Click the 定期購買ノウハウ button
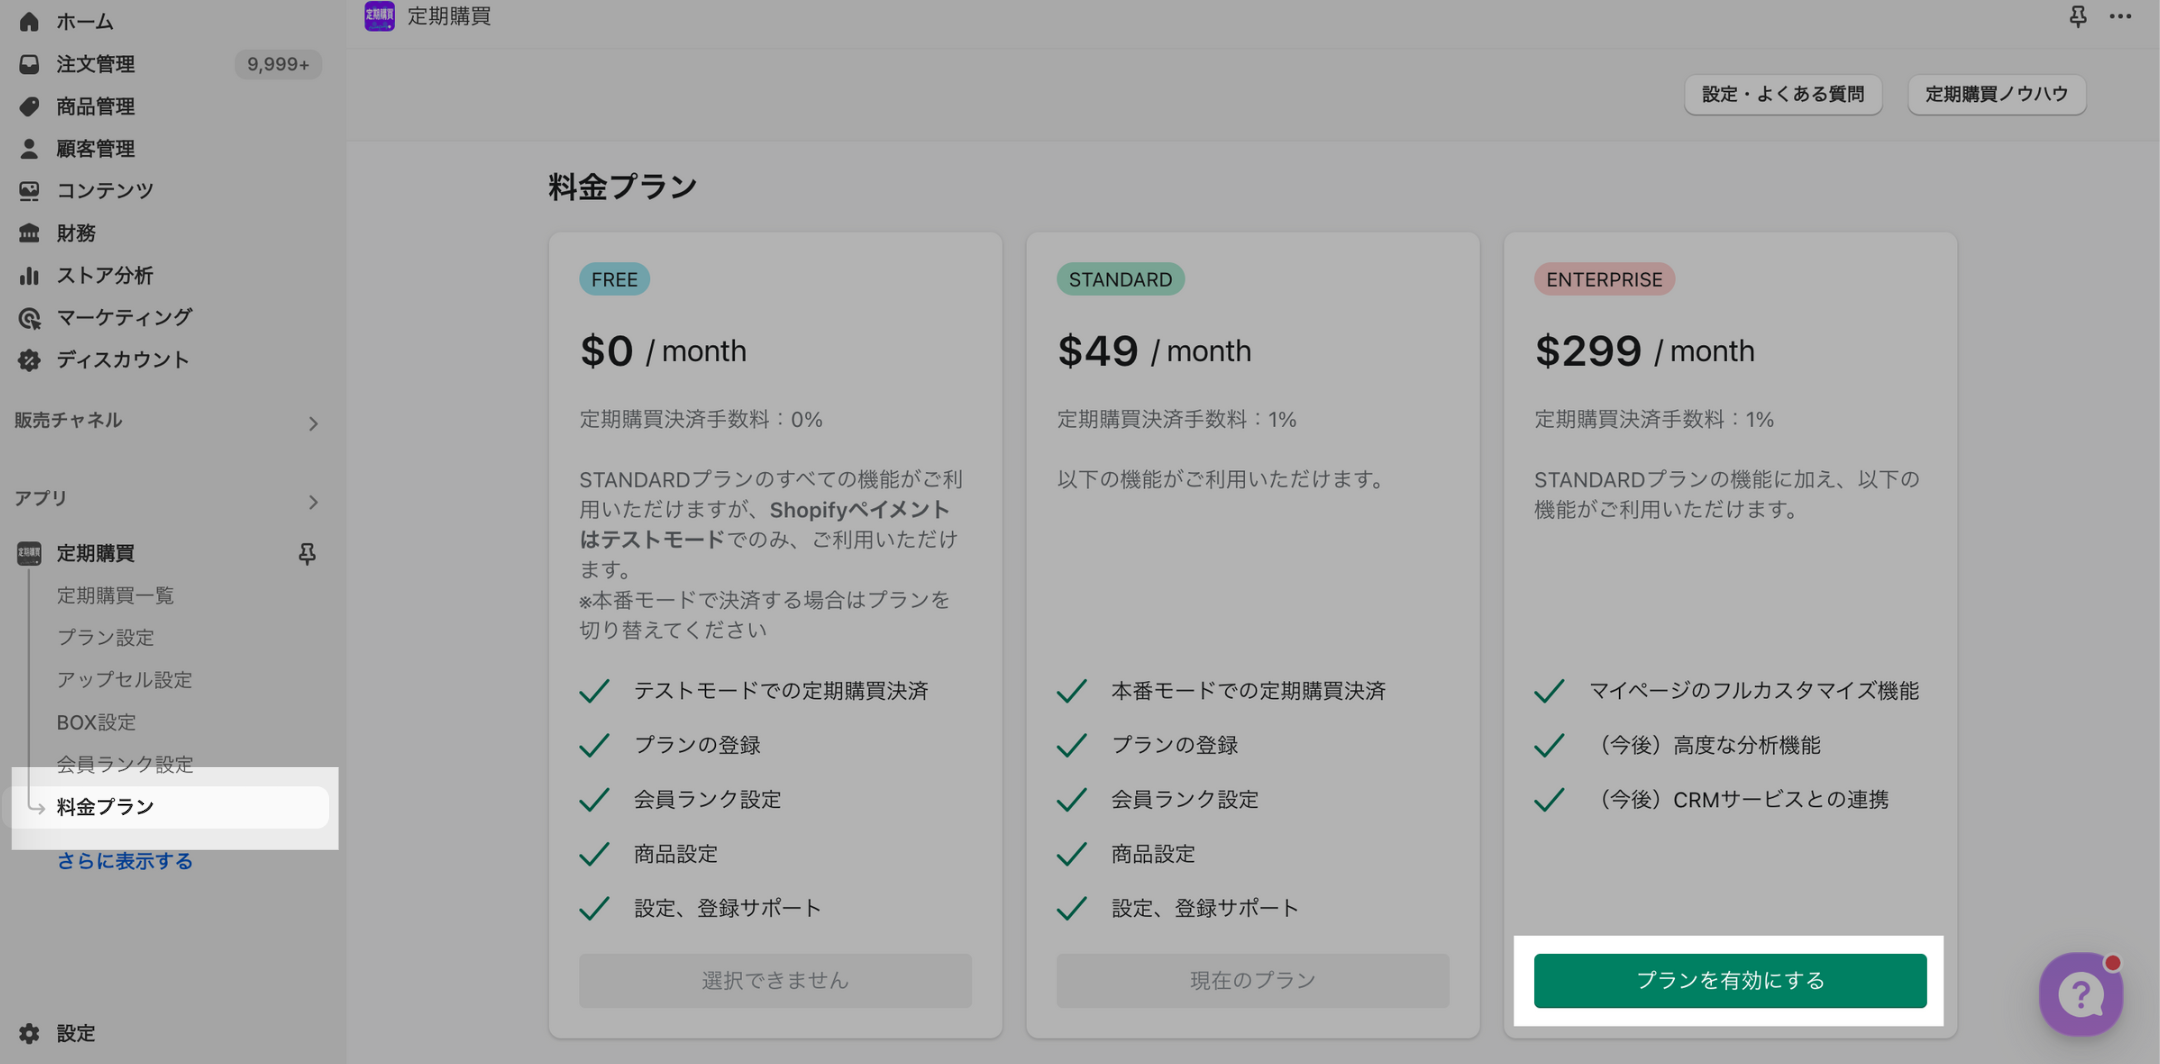Screen dimensions: 2160x1064 [1996, 94]
